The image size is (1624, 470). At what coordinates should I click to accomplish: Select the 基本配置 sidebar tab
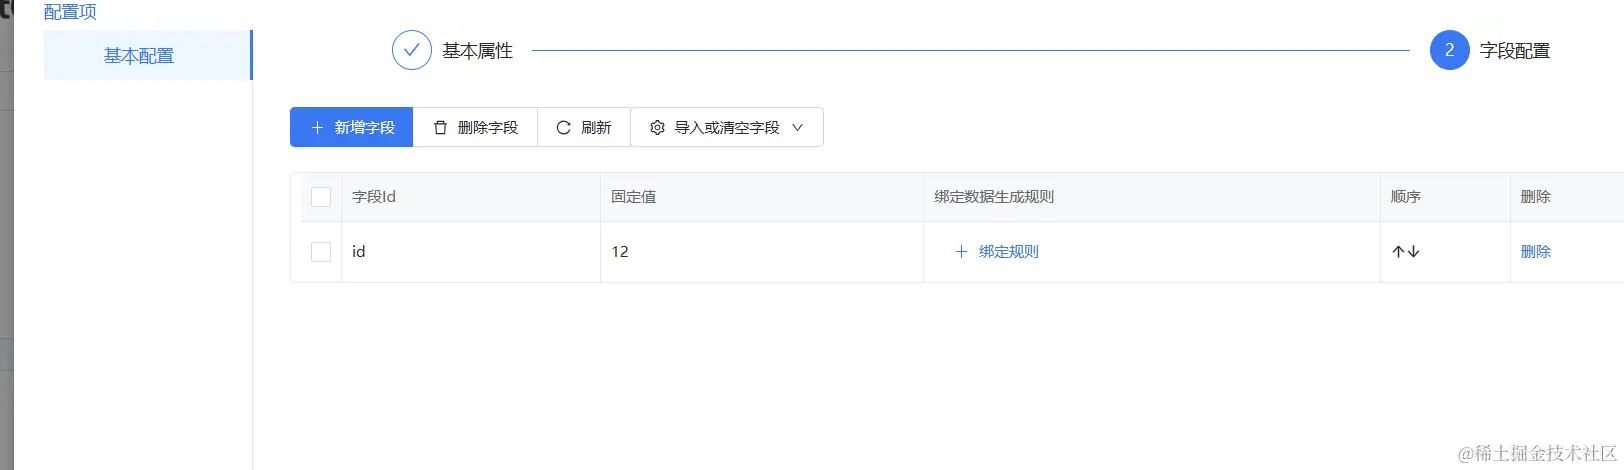147,55
